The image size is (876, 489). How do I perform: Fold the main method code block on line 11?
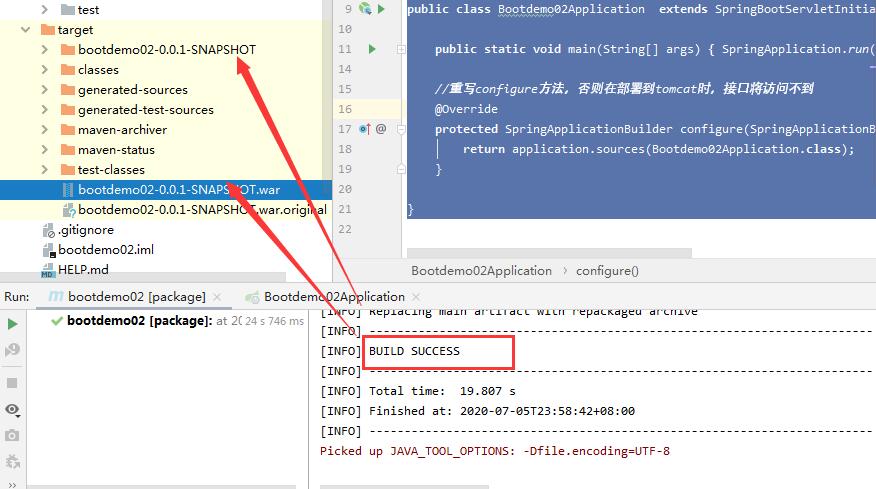click(x=401, y=49)
